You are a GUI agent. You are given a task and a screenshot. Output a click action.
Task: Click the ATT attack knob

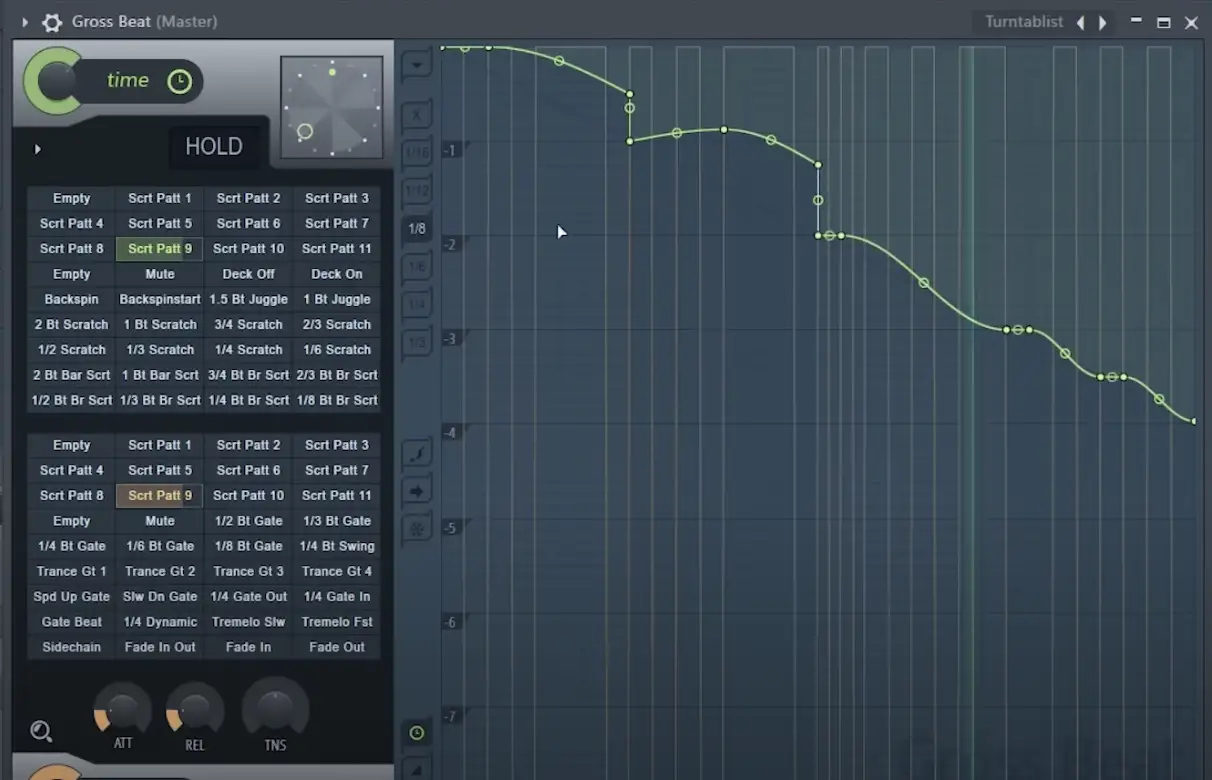[x=123, y=711]
